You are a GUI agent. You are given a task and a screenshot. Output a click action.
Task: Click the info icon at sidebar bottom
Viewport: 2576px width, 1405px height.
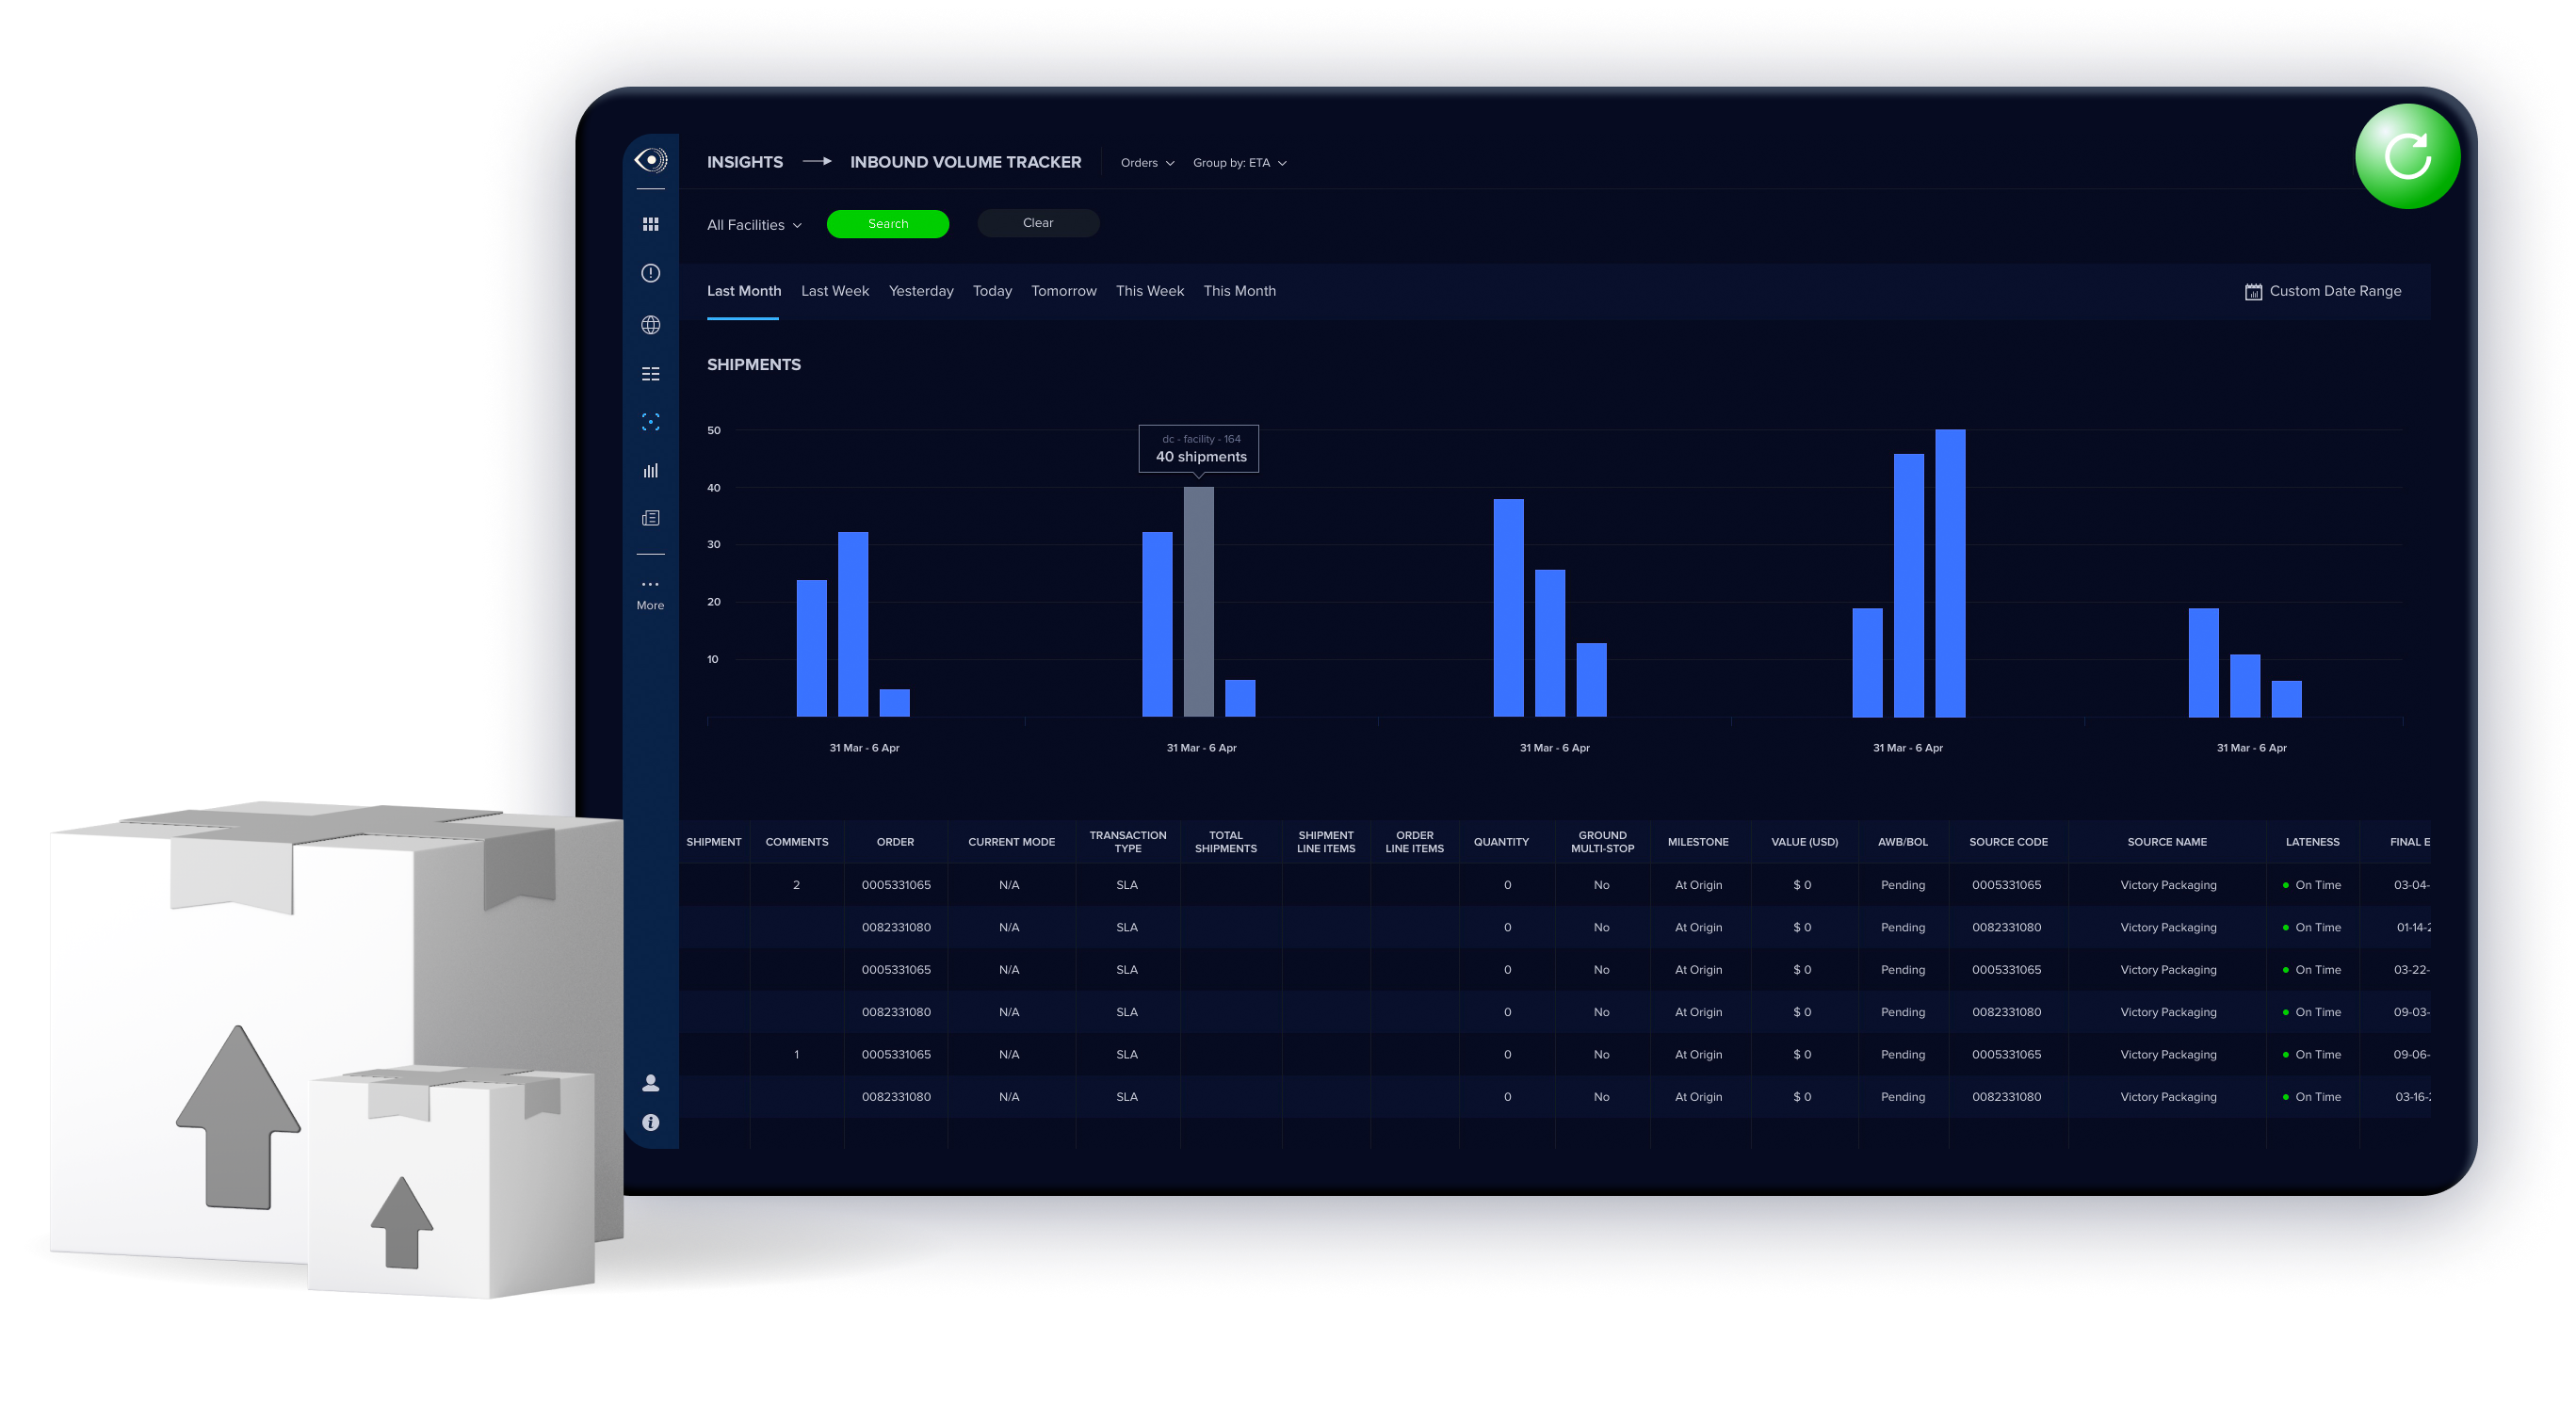tap(650, 1122)
